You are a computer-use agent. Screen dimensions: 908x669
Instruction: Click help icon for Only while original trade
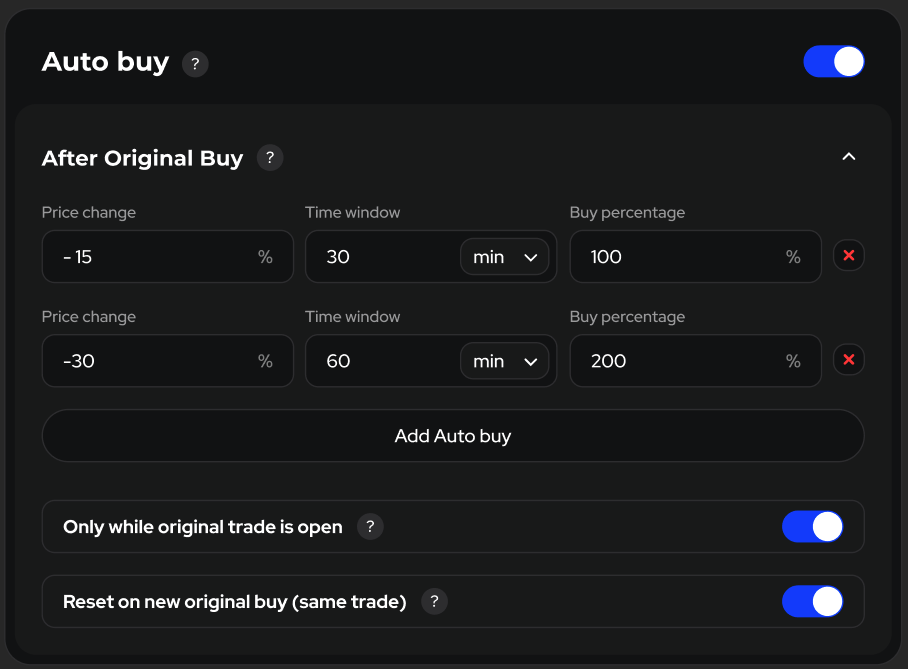click(x=370, y=527)
